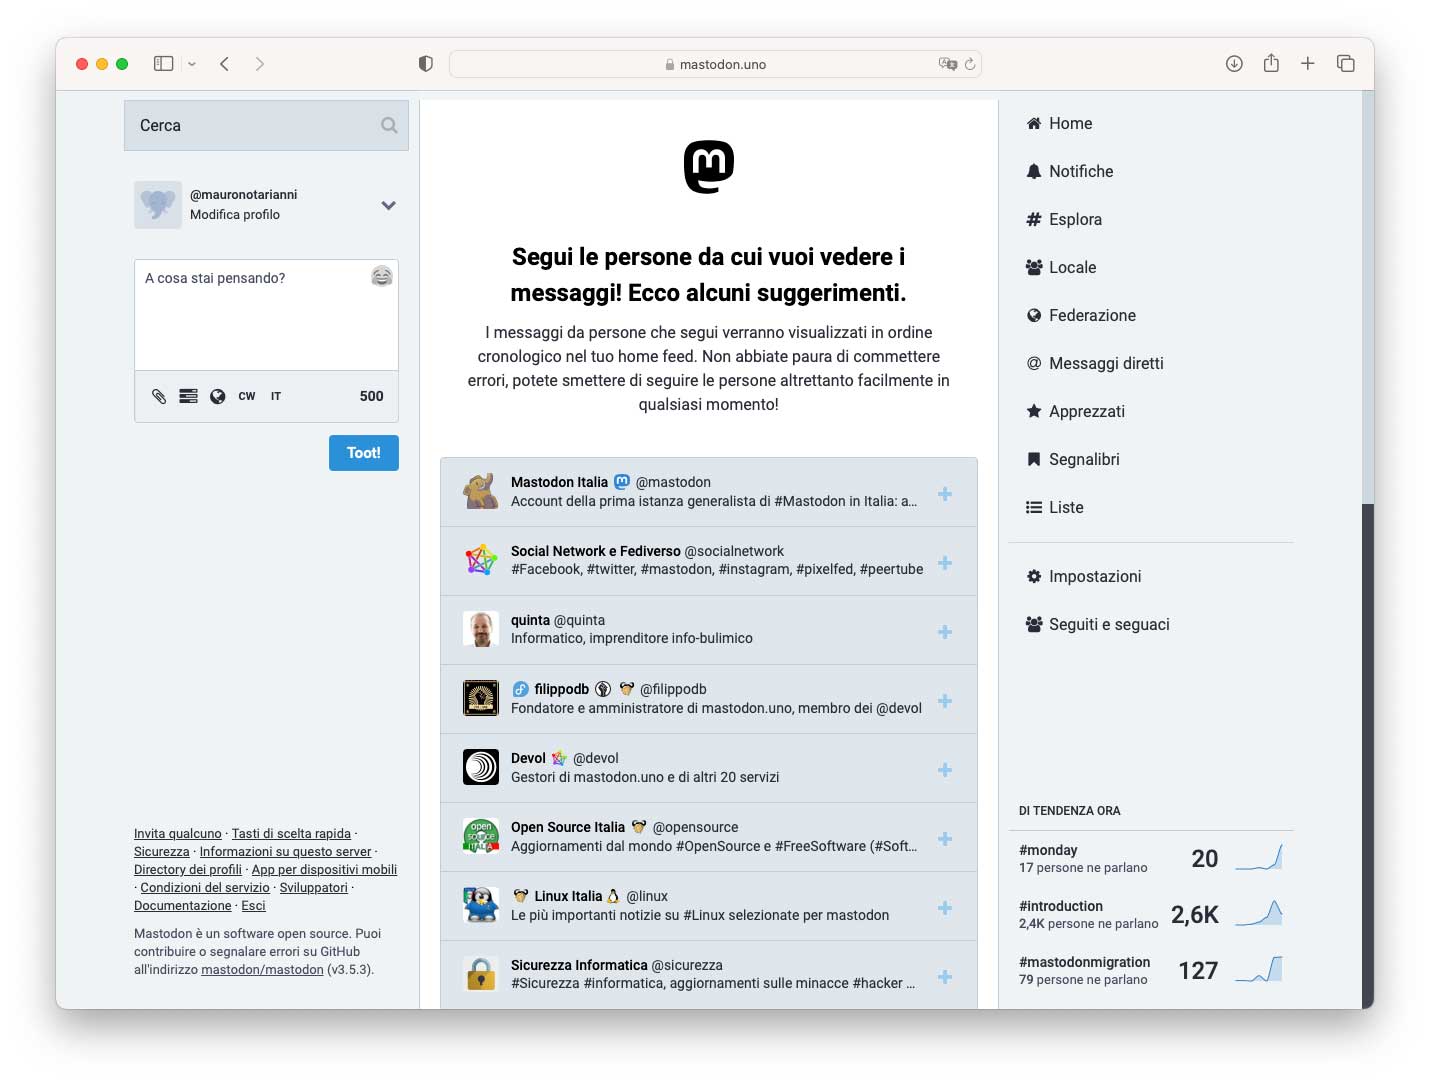Open Segnalibri bookmarks
Screen dimensions: 1430x1083
point(1073,459)
